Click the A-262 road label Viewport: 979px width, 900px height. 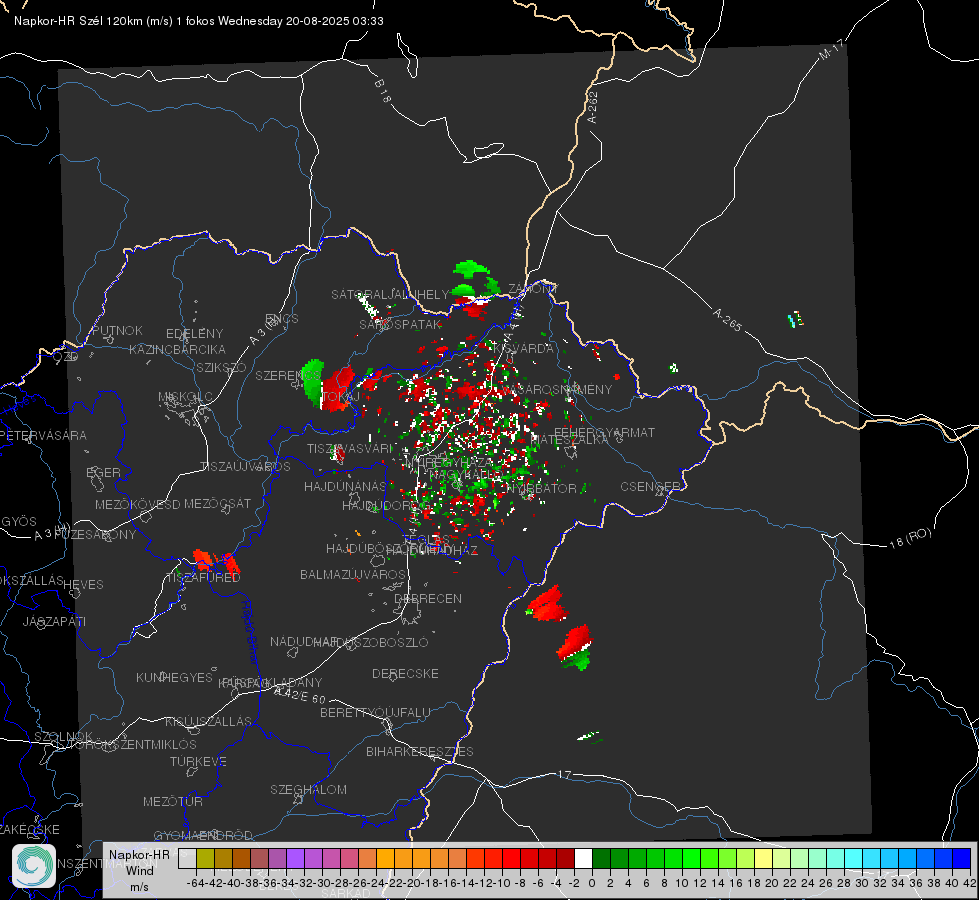click(x=593, y=107)
